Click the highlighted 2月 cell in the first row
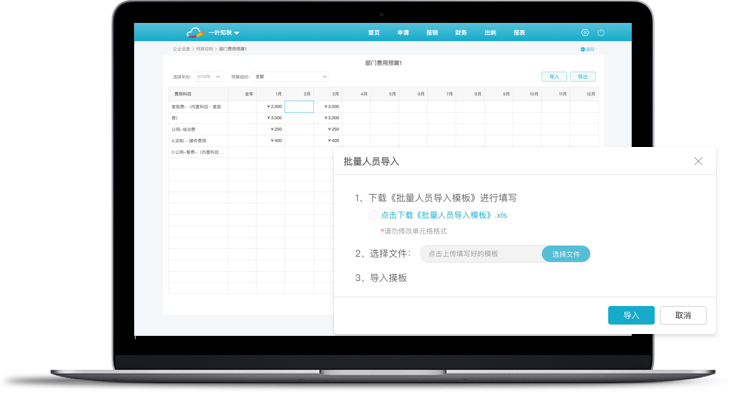 [299, 107]
